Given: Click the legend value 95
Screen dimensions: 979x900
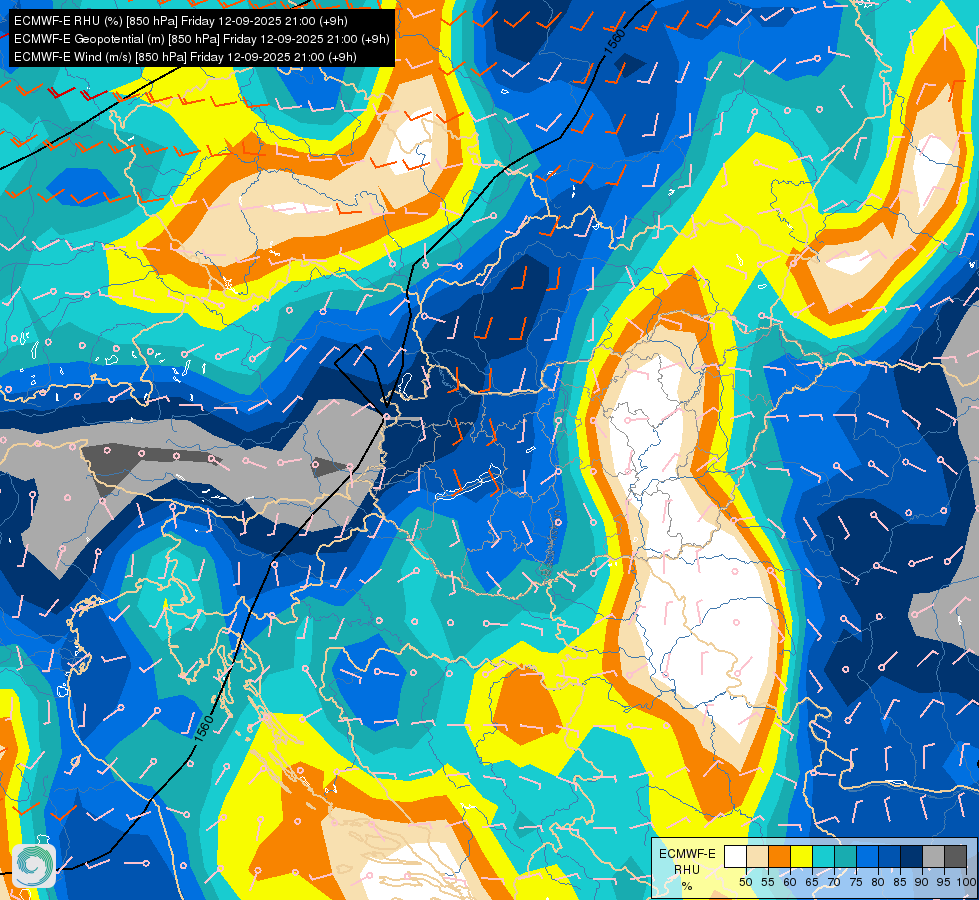Looking at the screenshot, I should (x=943, y=883).
